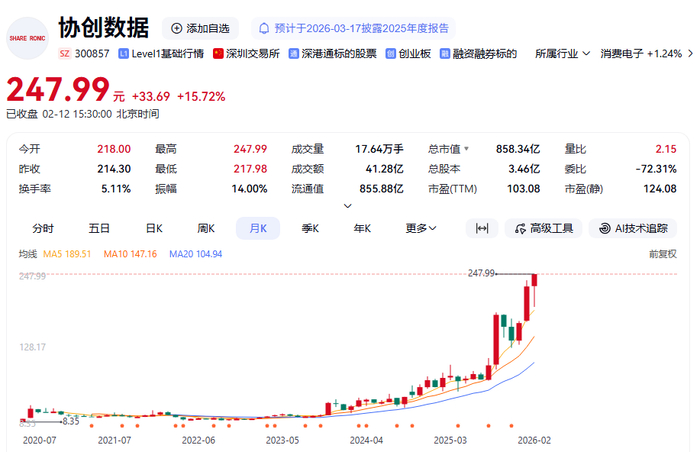Click the 128.17 price axis label

[32, 347]
